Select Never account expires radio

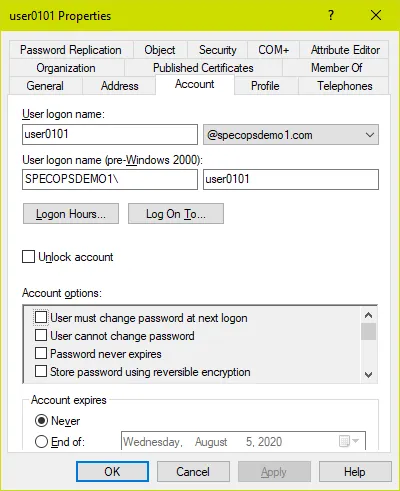41,421
